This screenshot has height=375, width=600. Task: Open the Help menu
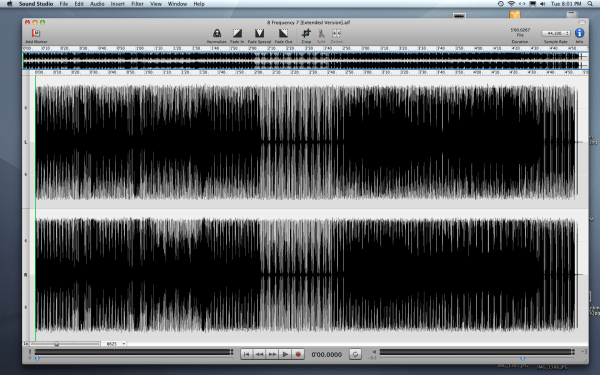pos(199,4)
